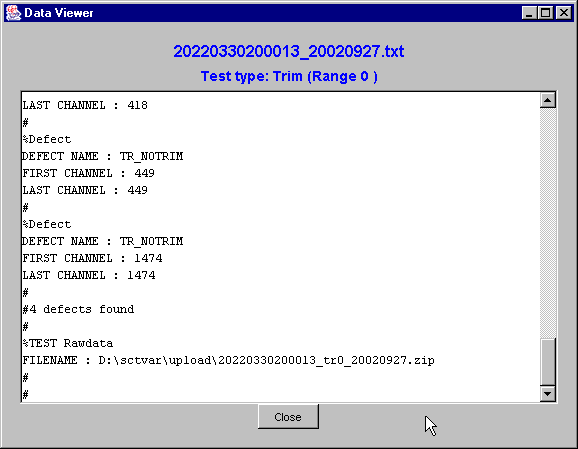Click the '%TEST Rawdata' line

(x=67, y=343)
